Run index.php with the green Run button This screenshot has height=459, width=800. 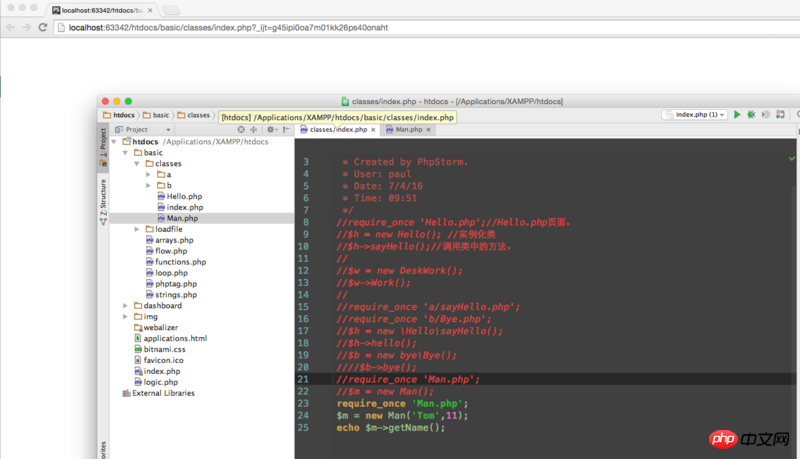pos(738,115)
